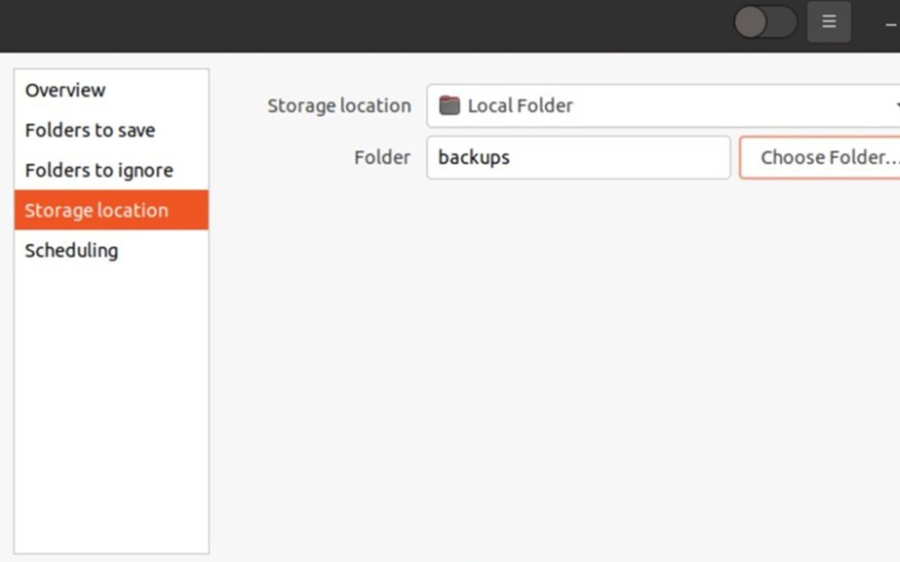Select Folders to ignore in sidebar

pos(99,170)
